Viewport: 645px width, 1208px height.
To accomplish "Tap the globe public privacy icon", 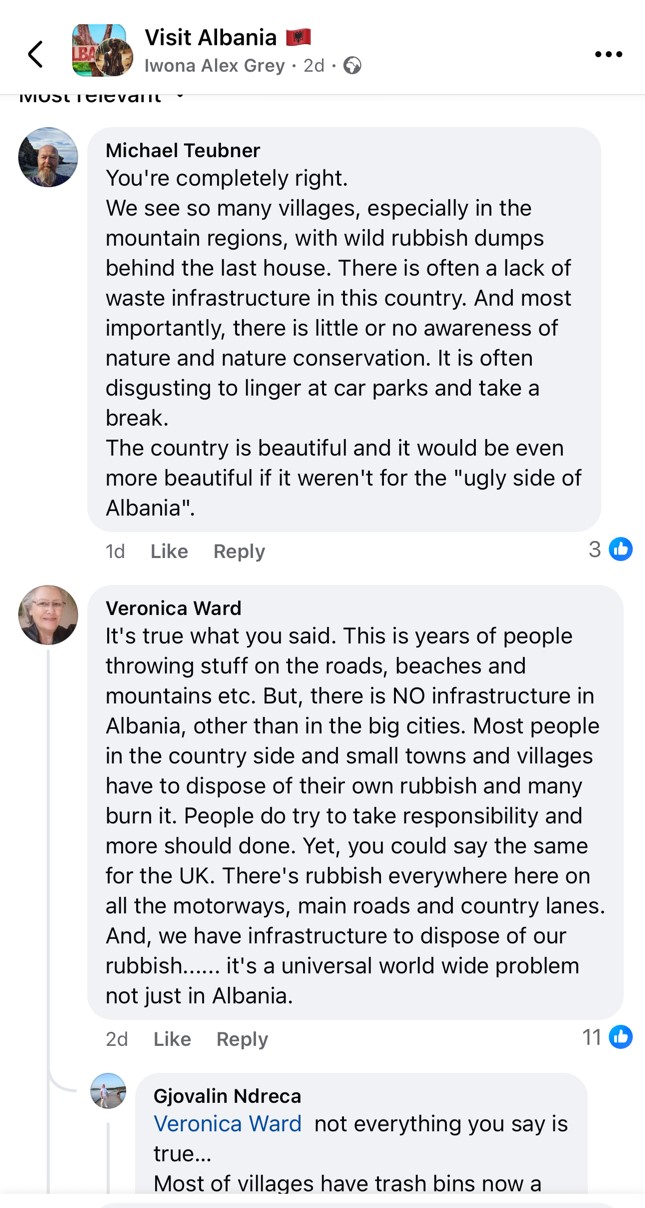I will (x=352, y=66).
